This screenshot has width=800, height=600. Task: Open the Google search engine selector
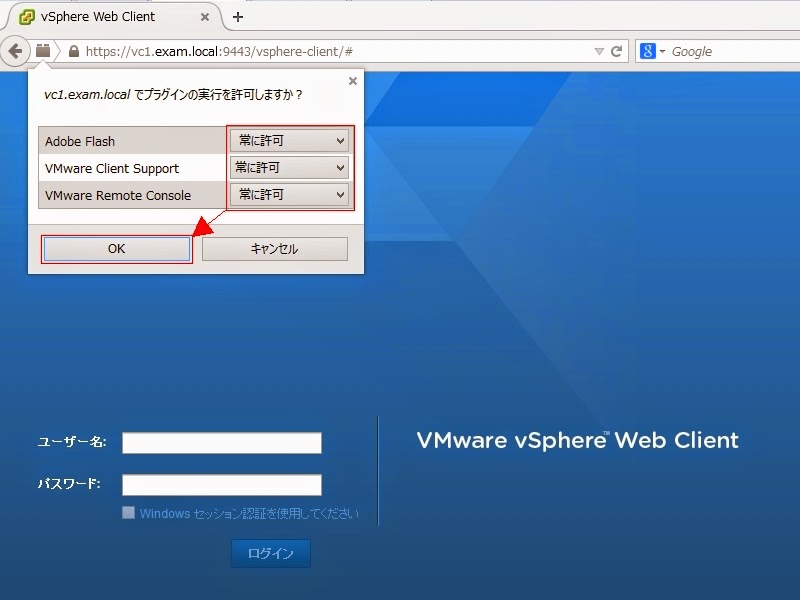tap(652, 51)
